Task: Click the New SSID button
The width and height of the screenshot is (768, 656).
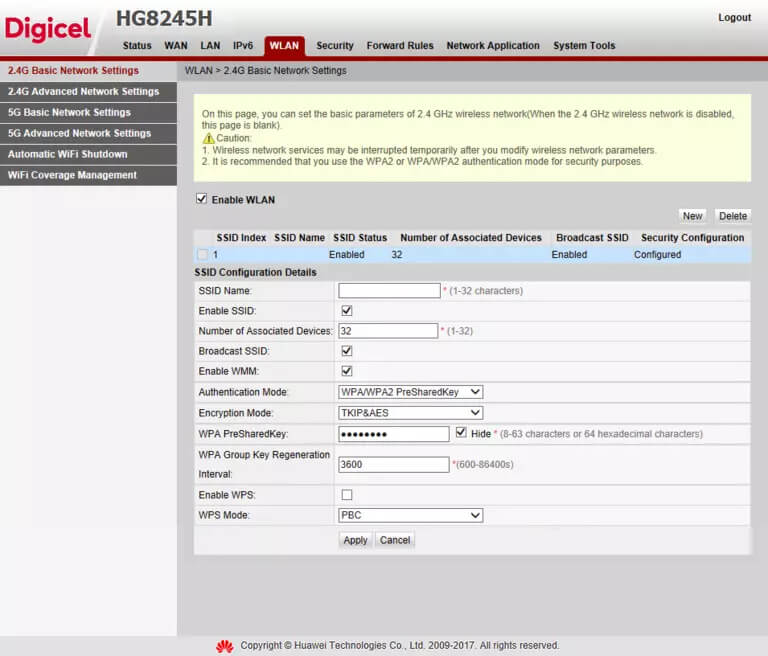Action: 692,216
